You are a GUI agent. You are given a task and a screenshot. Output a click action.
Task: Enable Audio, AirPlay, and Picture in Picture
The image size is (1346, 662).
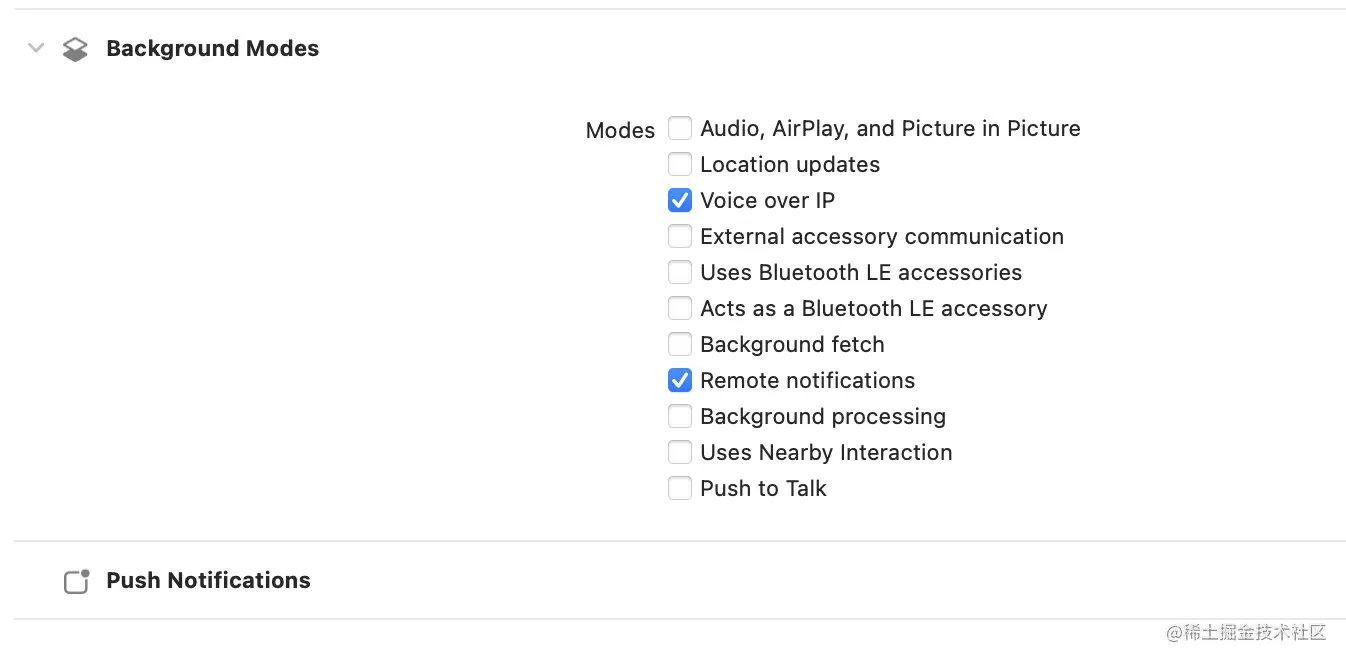(680, 128)
